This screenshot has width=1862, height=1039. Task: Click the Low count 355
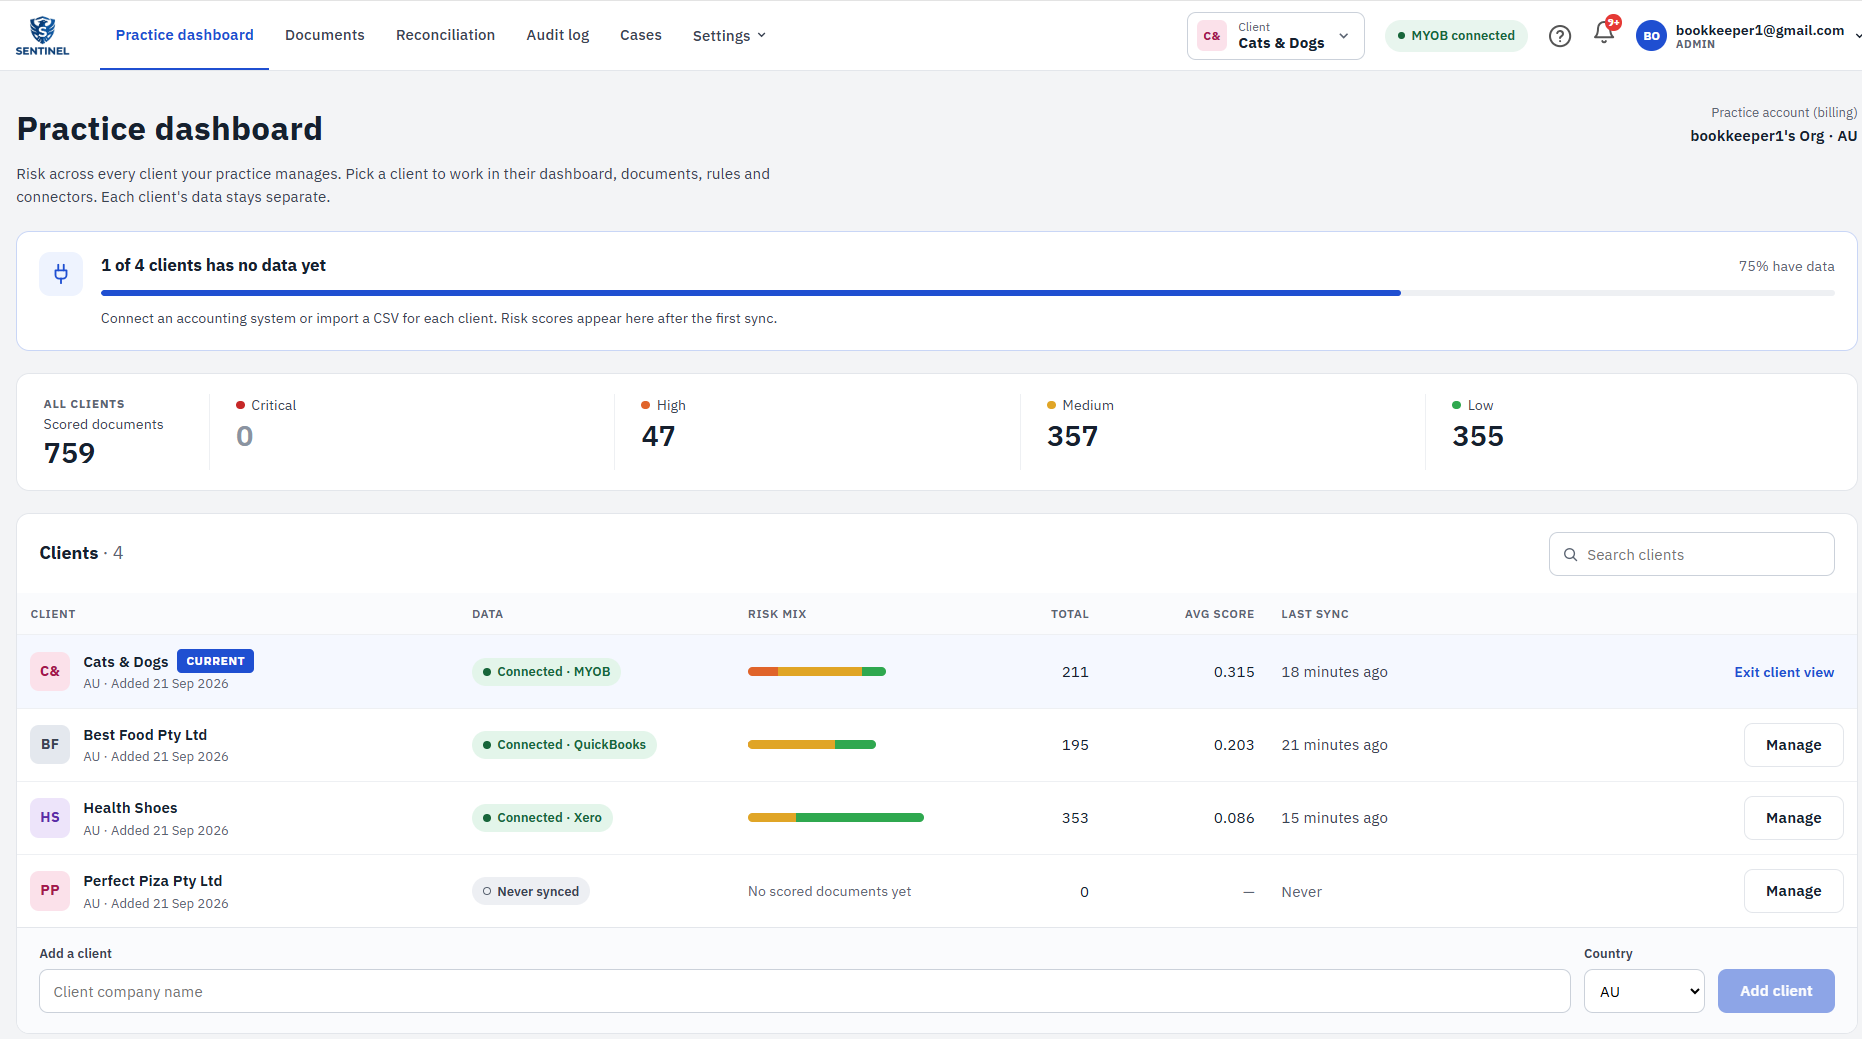pyautogui.click(x=1478, y=437)
